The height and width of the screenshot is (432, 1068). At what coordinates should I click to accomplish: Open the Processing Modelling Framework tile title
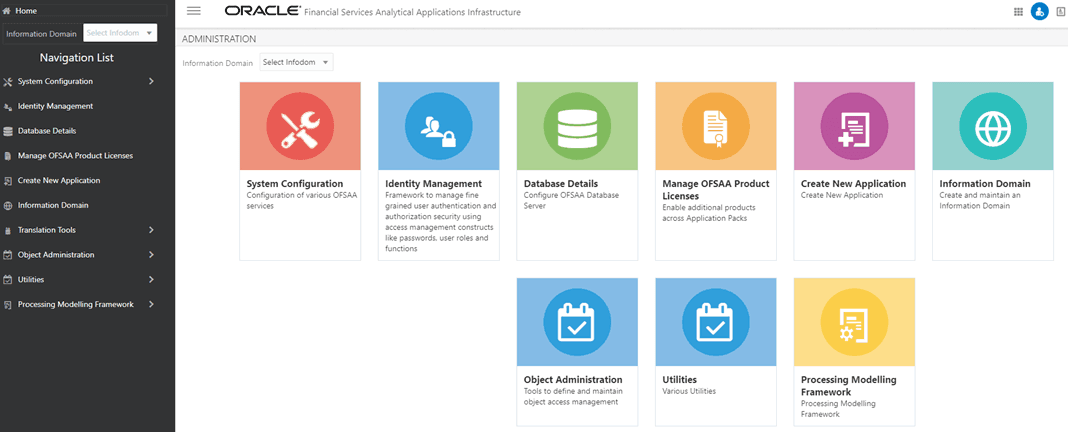pos(849,386)
